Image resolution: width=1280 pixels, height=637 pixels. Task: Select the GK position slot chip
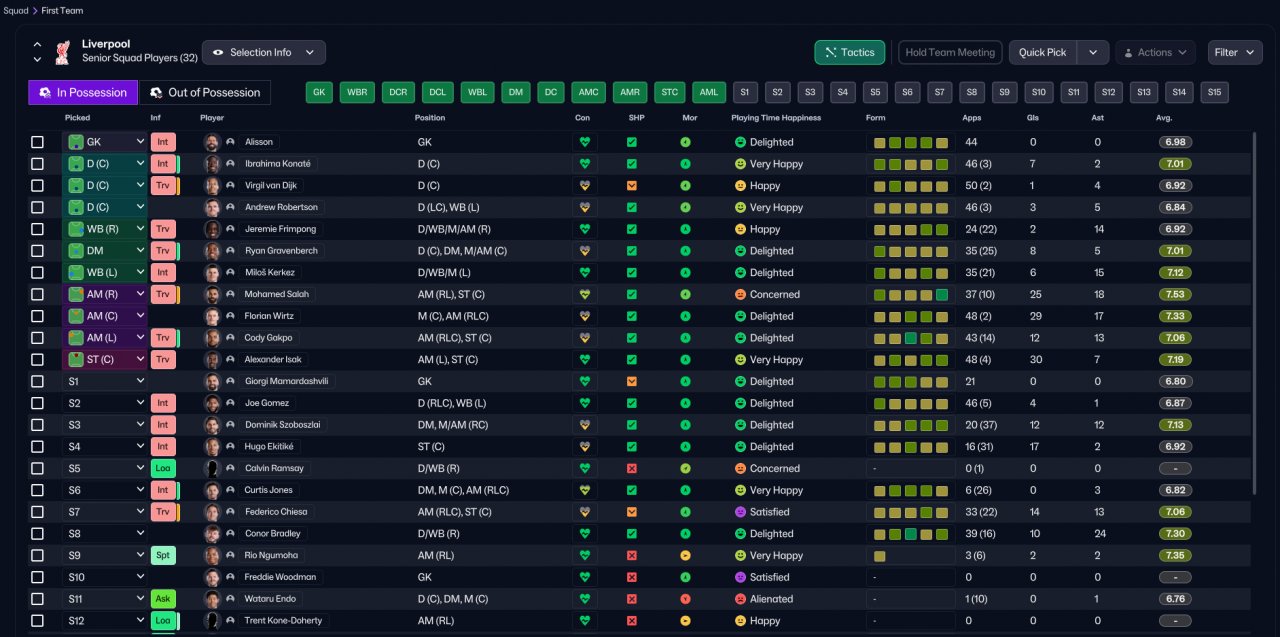[x=319, y=92]
